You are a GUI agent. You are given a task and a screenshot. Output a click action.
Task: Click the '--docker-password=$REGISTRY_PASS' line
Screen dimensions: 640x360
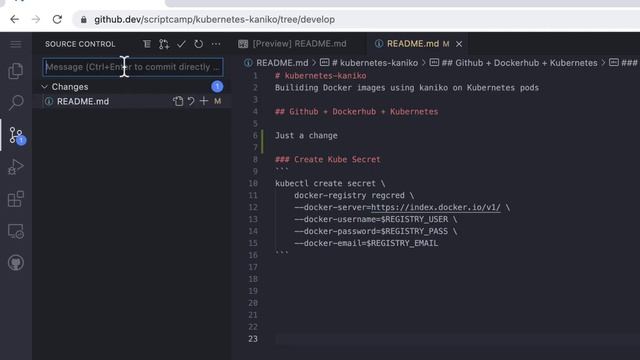pos(376,231)
